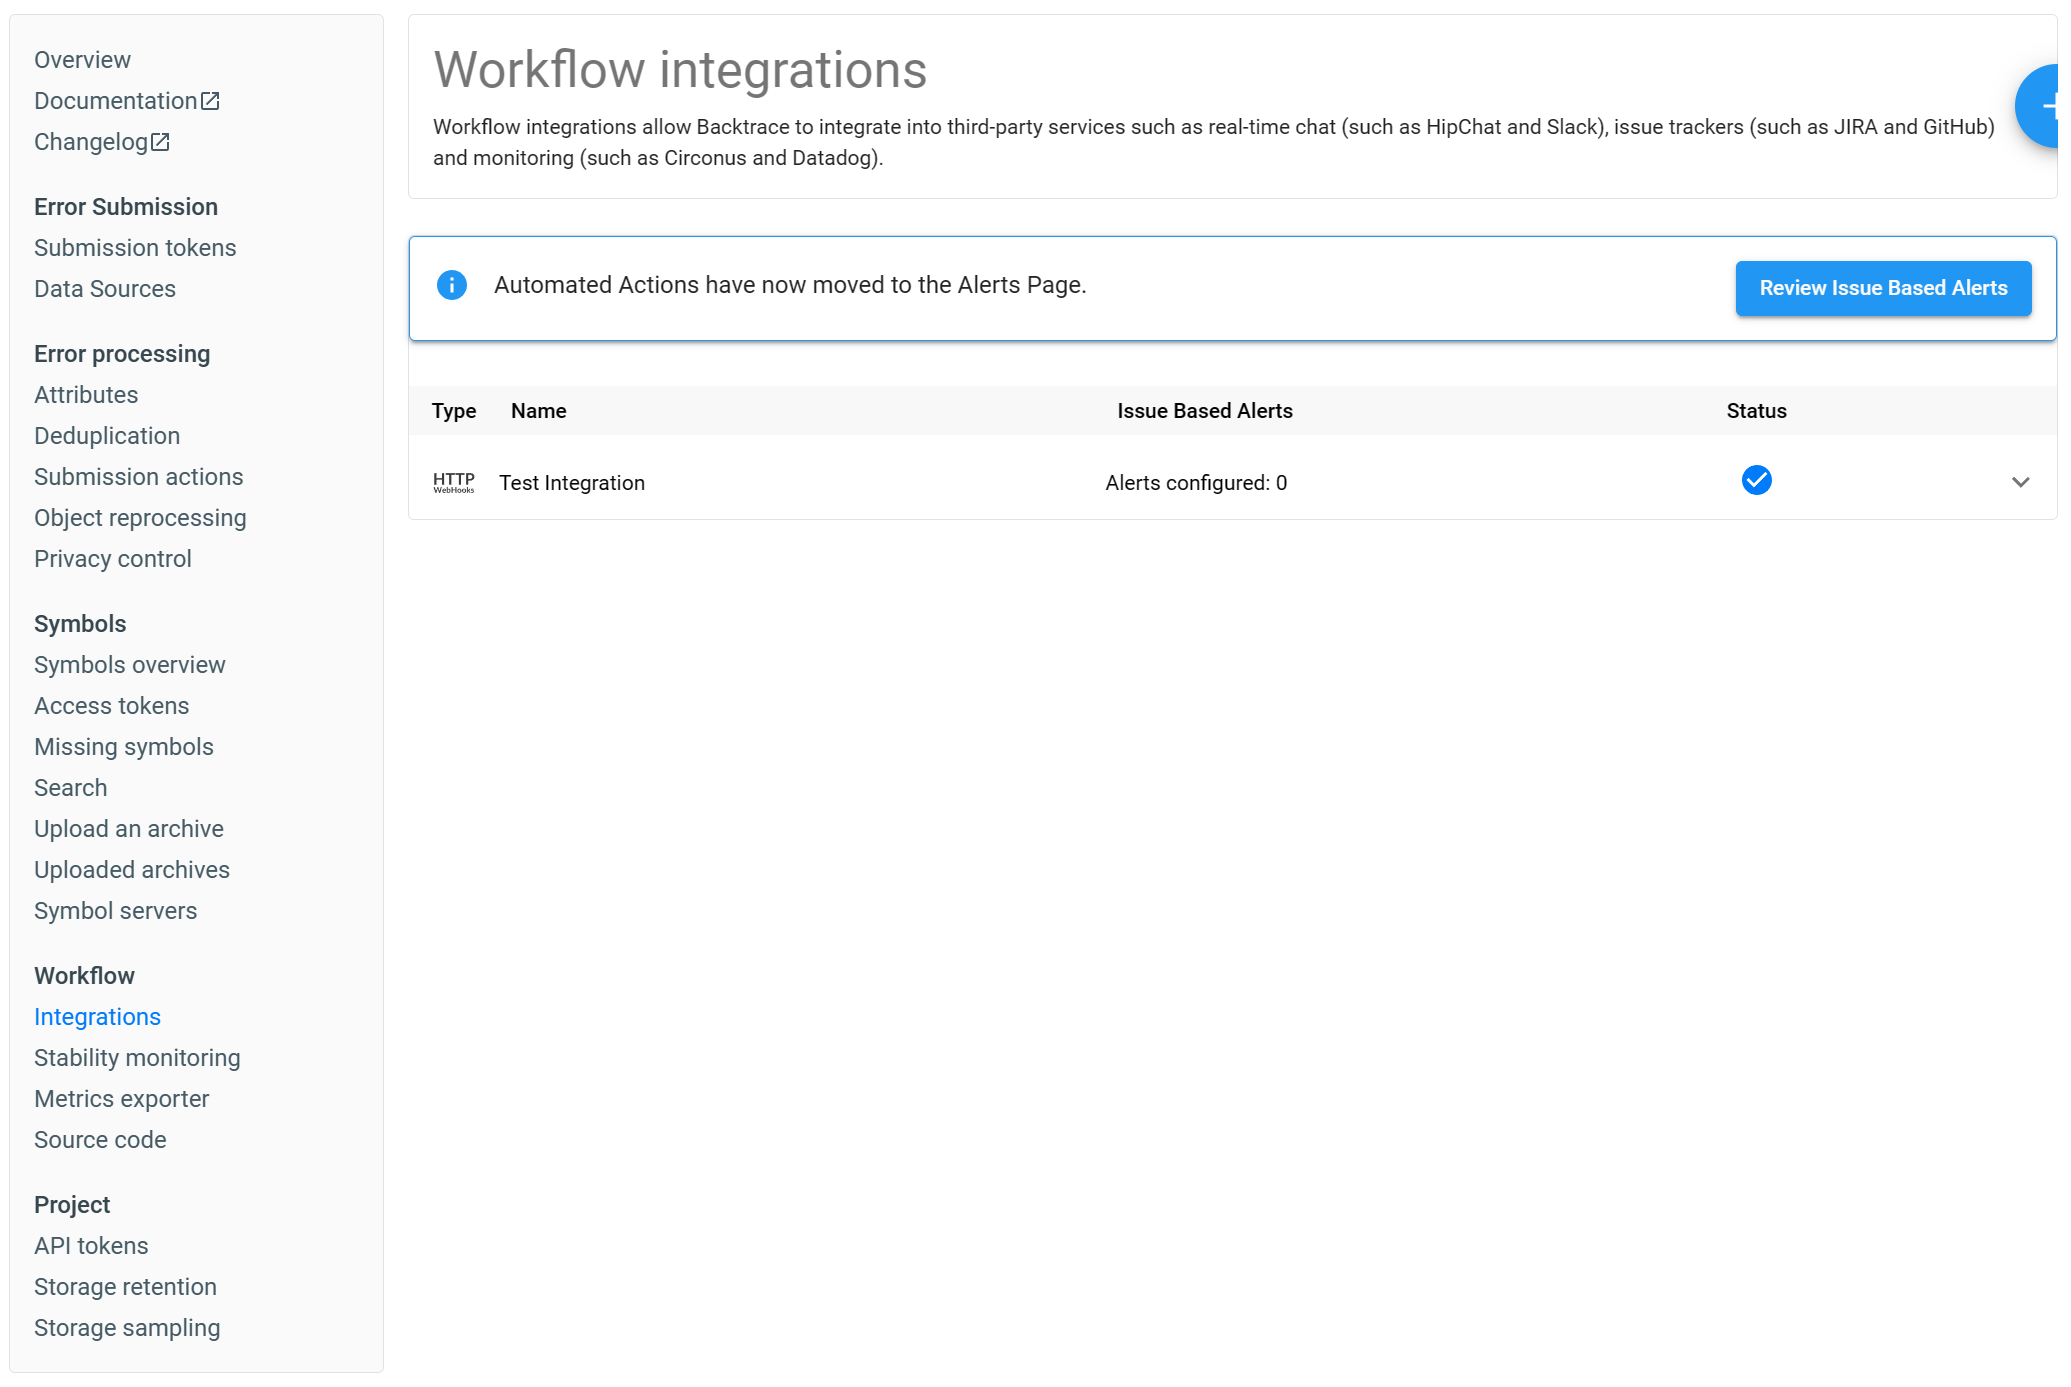Click the HTTP WebHooks integration type icon
The width and height of the screenshot is (2071, 1387).
454,482
